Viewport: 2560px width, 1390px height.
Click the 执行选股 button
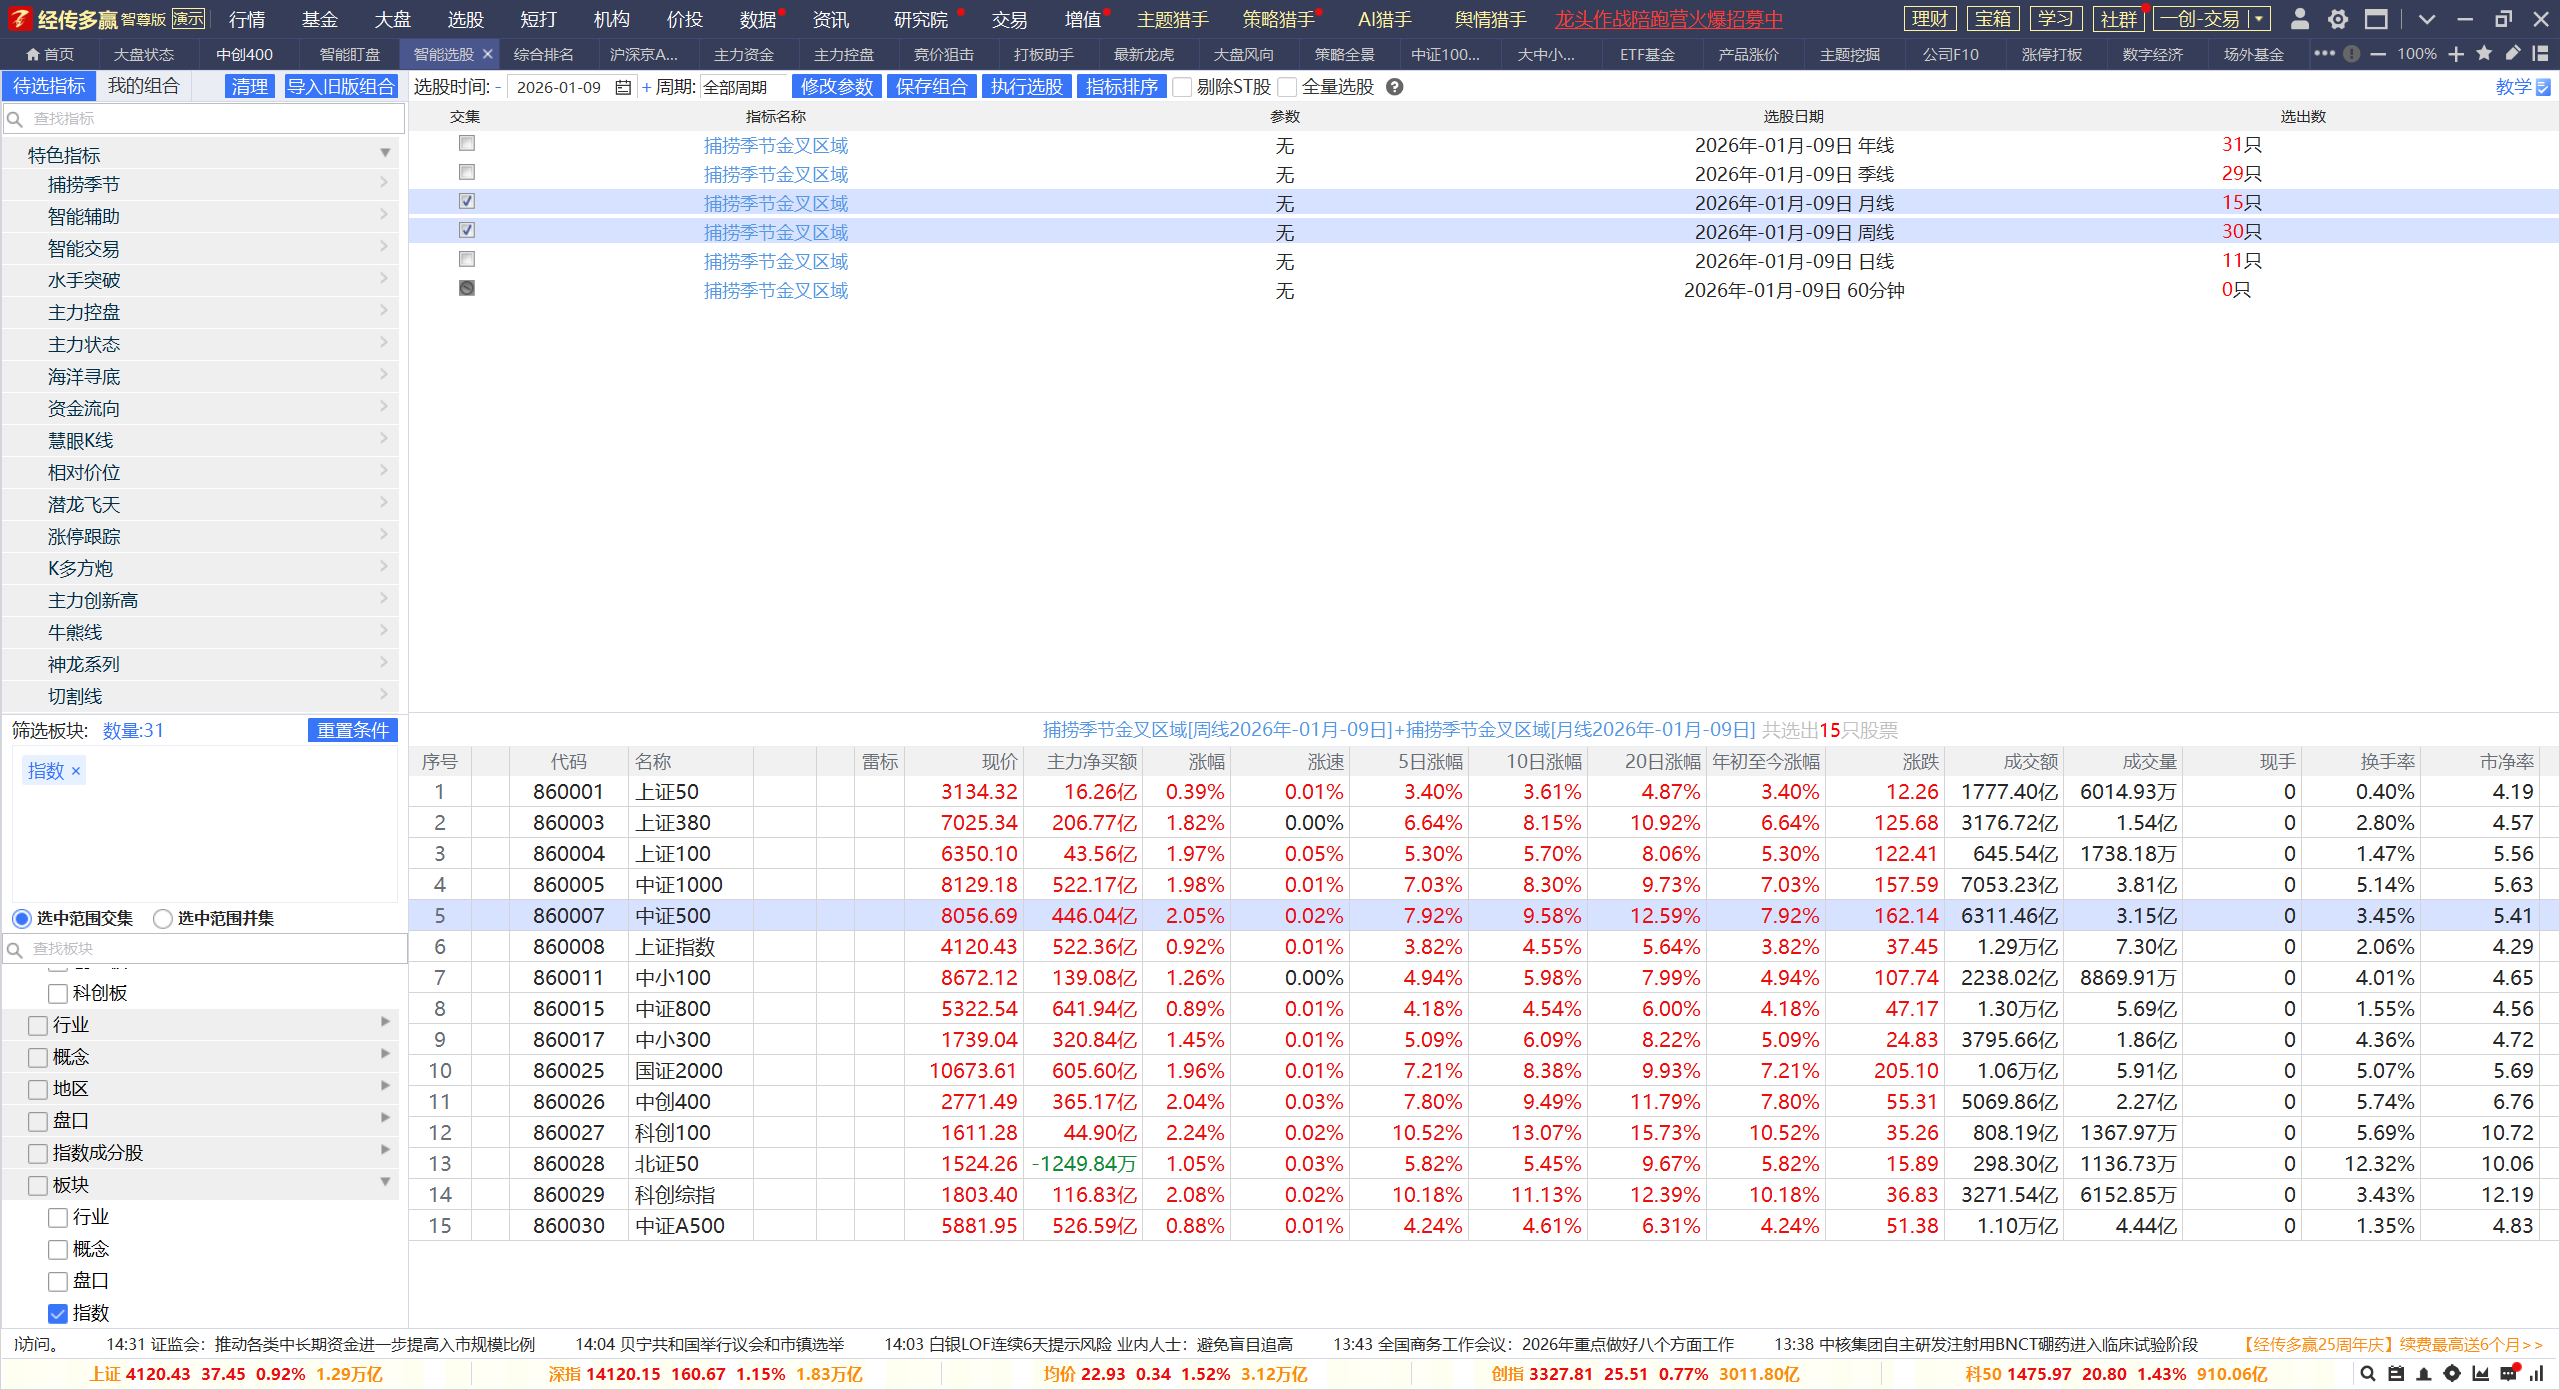(1026, 87)
